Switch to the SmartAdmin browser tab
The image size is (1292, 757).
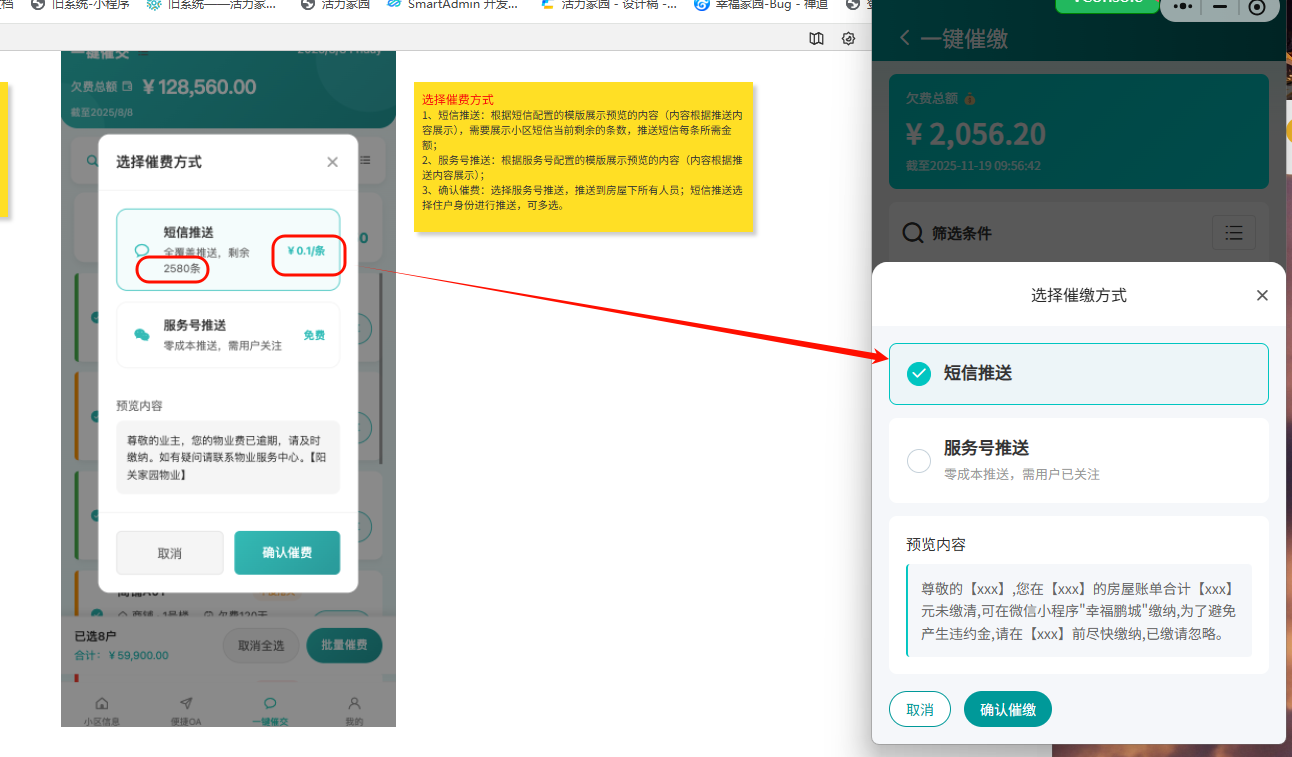(x=455, y=5)
